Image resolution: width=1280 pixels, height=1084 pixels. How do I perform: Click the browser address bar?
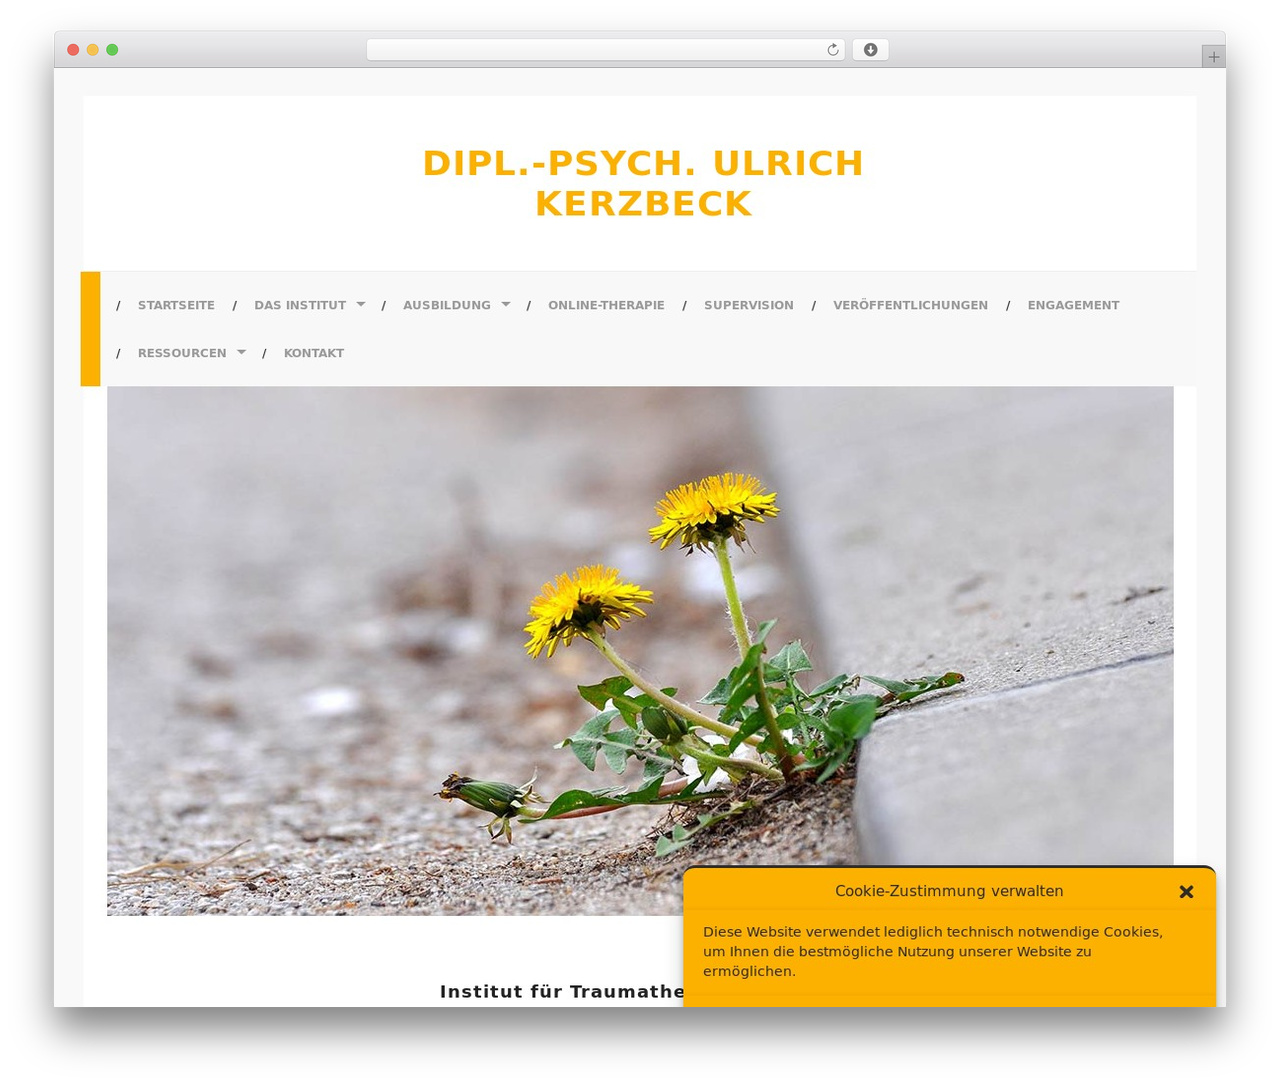coord(605,50)
